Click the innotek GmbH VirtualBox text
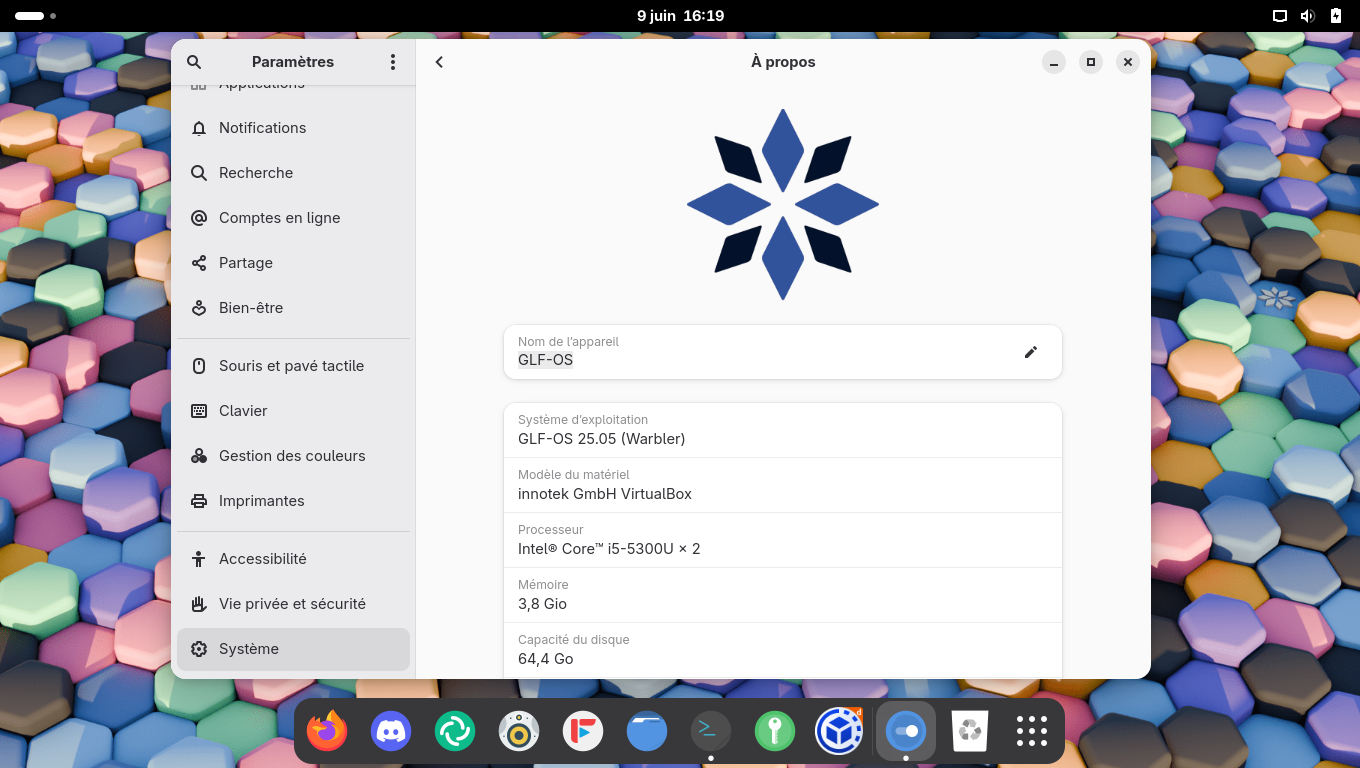Viewport: 1360px width, 768px height. click(x=605, y=494)
